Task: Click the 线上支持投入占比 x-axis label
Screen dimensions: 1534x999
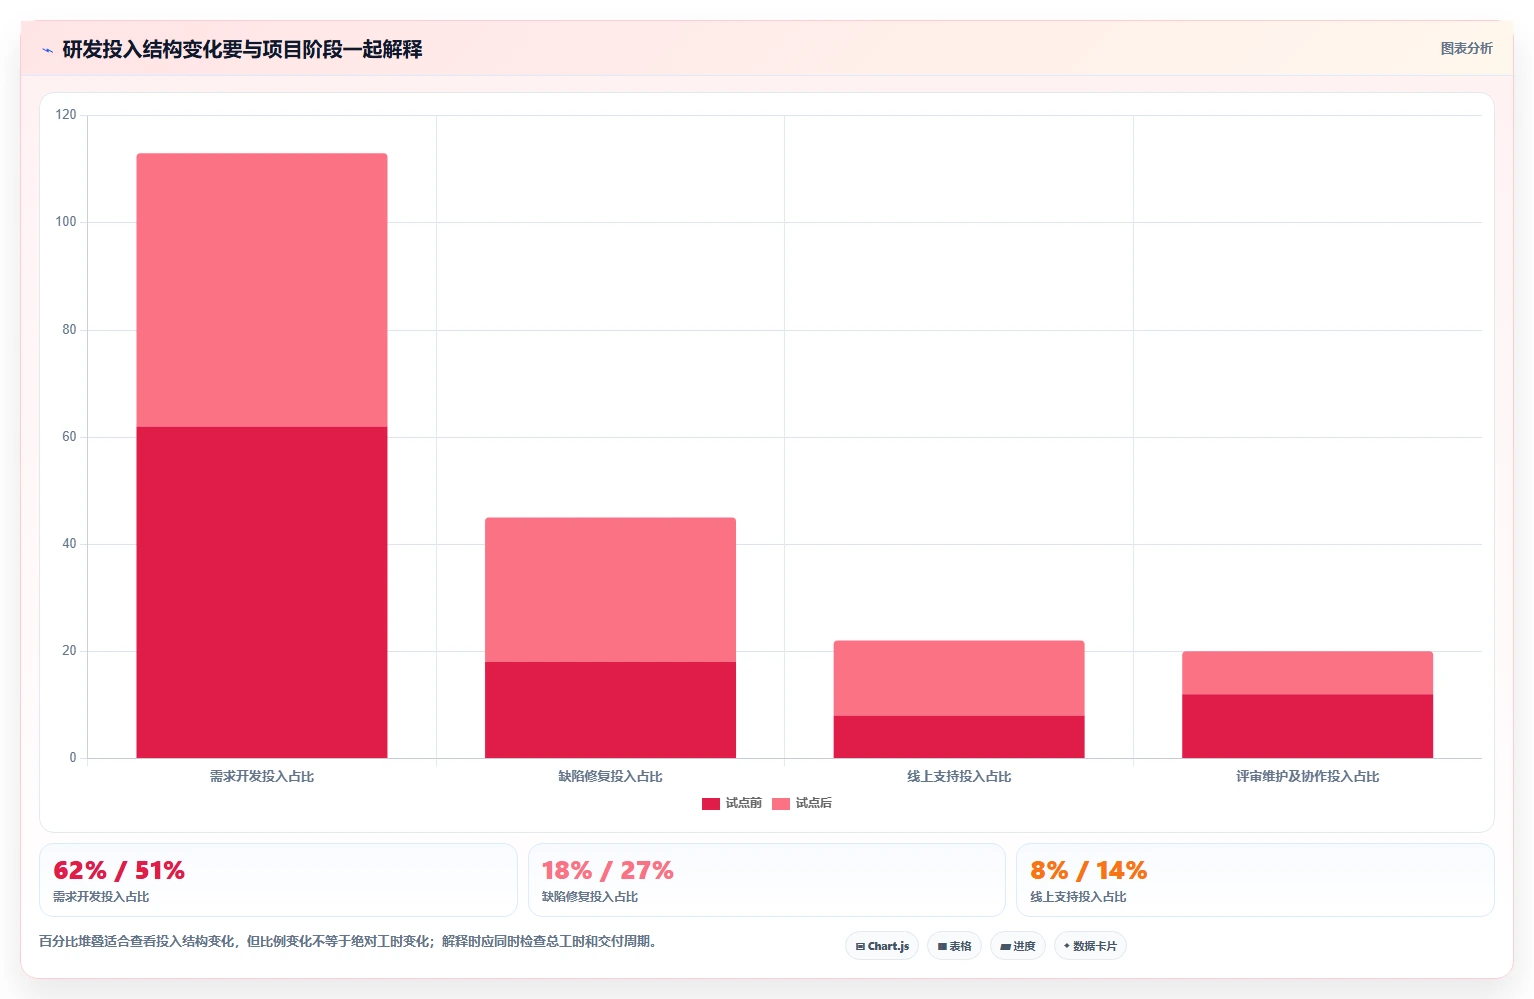Action: 959,777
